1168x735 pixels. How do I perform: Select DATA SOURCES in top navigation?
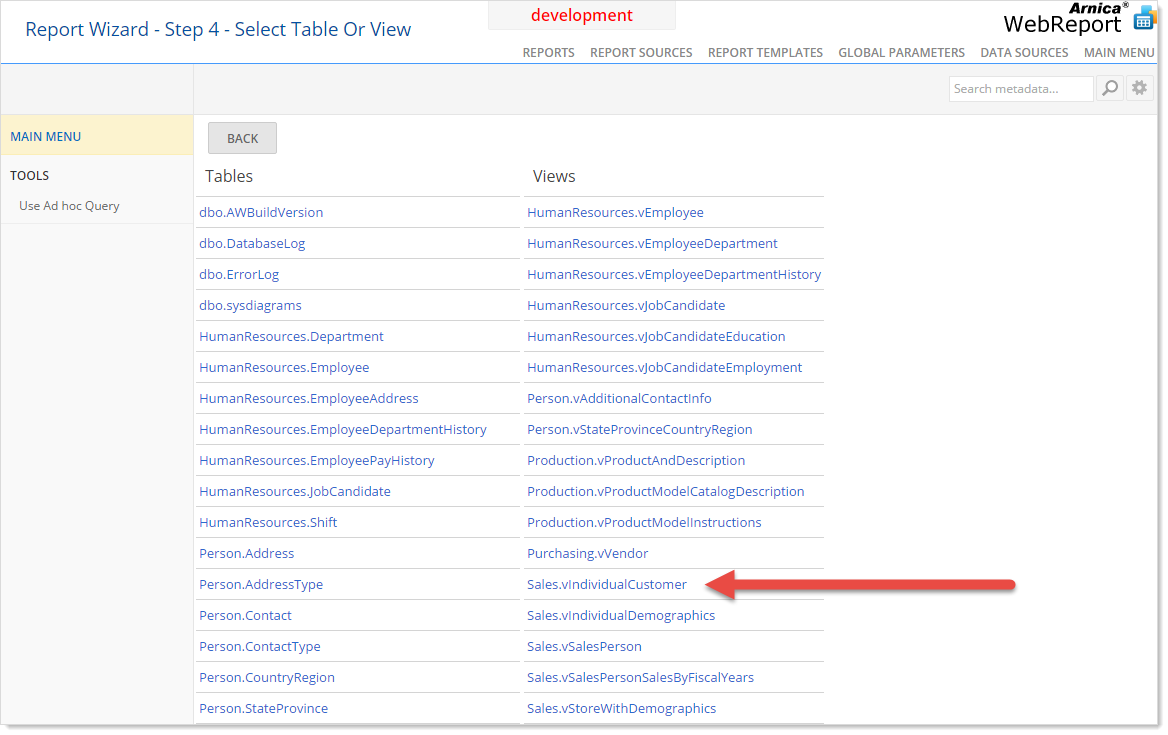click(1024, 53)
